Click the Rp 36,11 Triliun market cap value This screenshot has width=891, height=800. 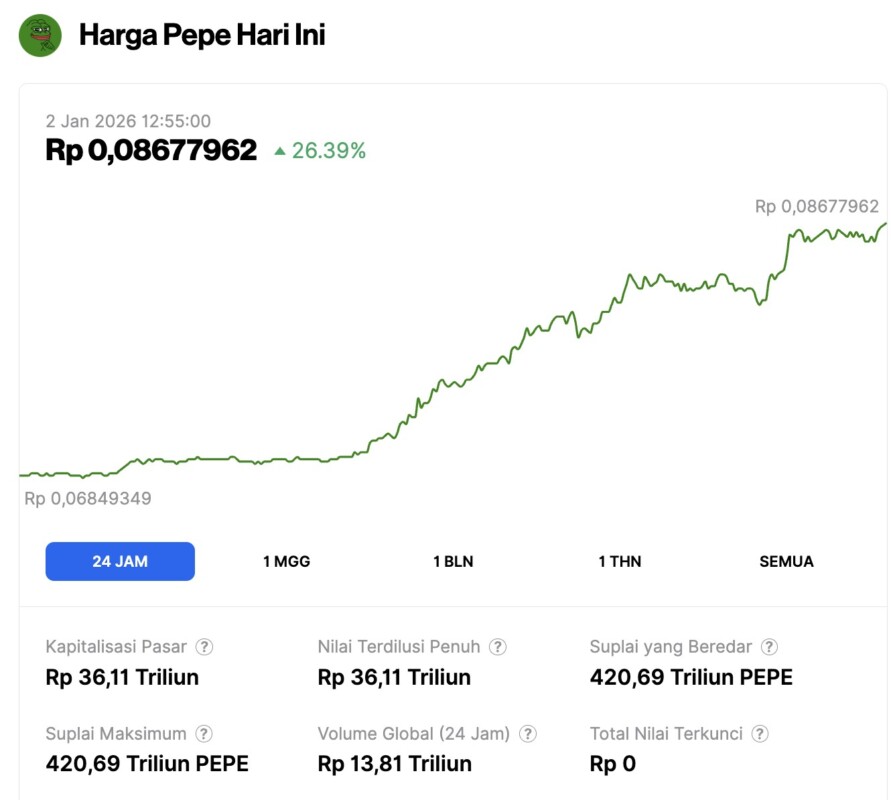(x=122, y=677)
